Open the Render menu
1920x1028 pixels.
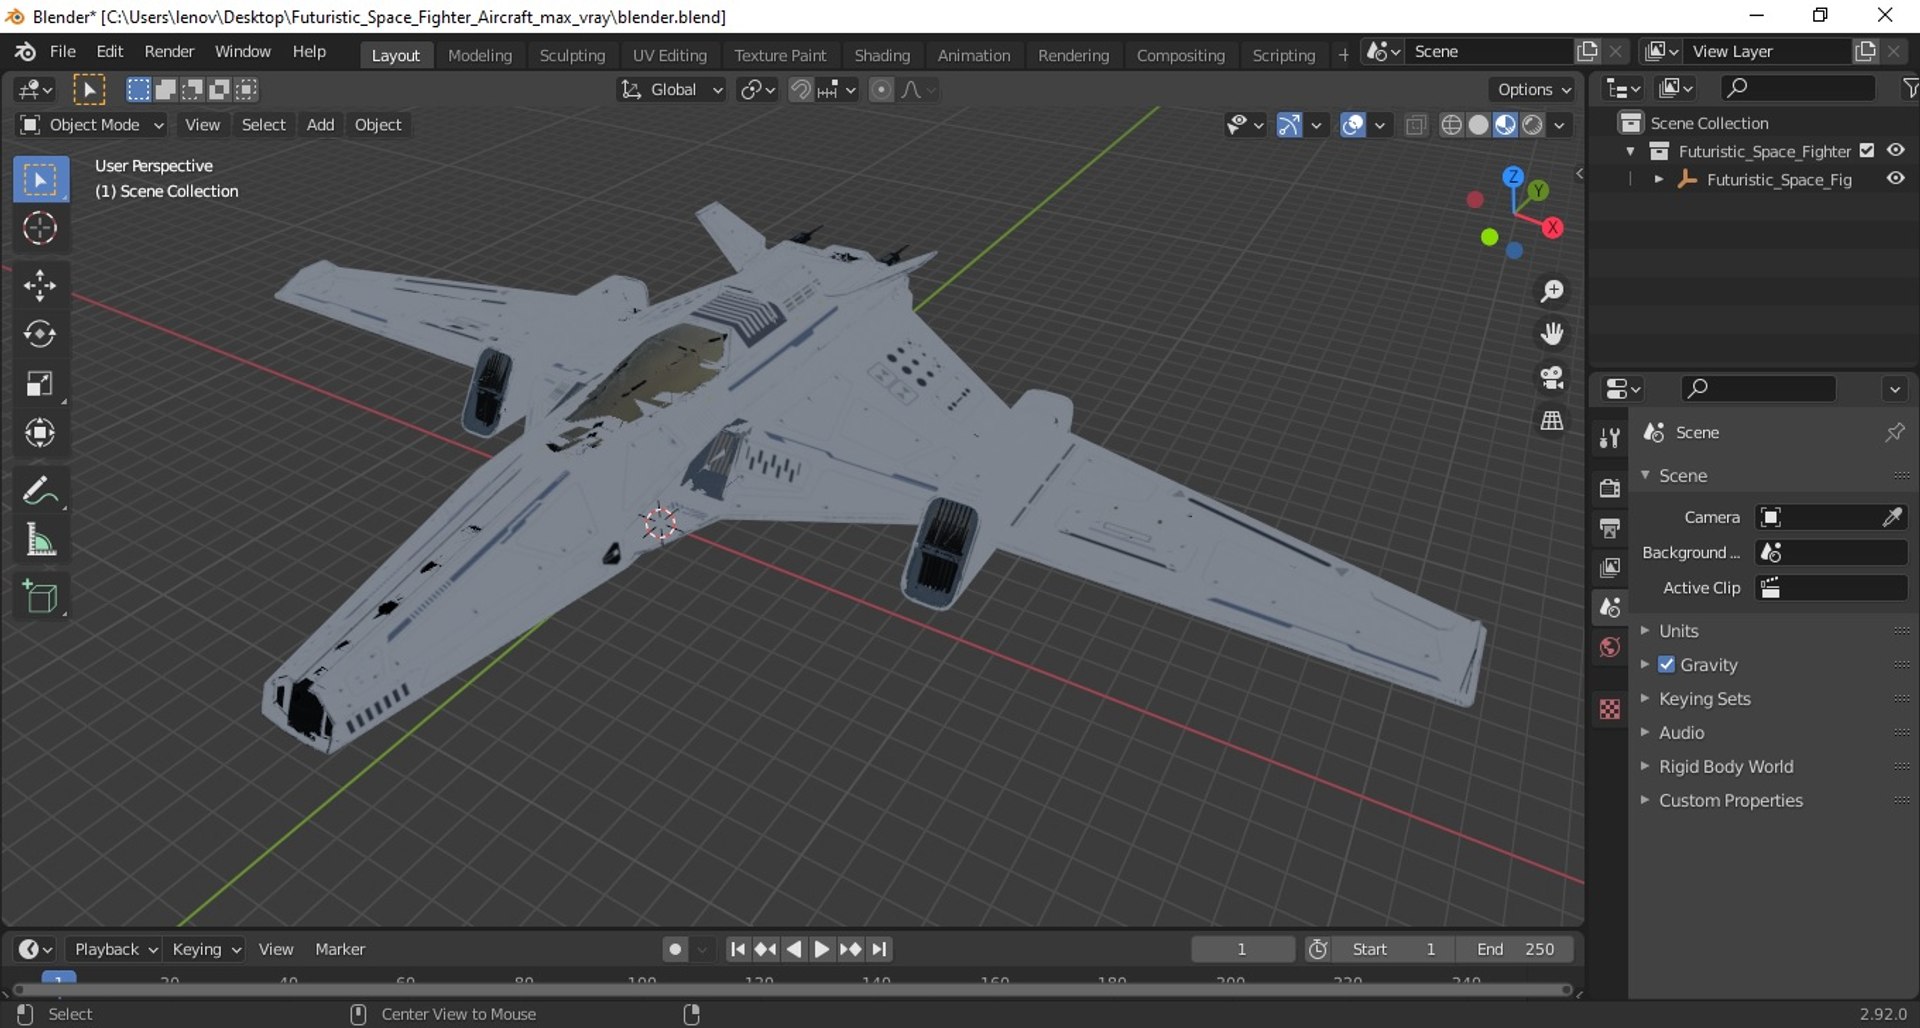(x=169, y=52)
